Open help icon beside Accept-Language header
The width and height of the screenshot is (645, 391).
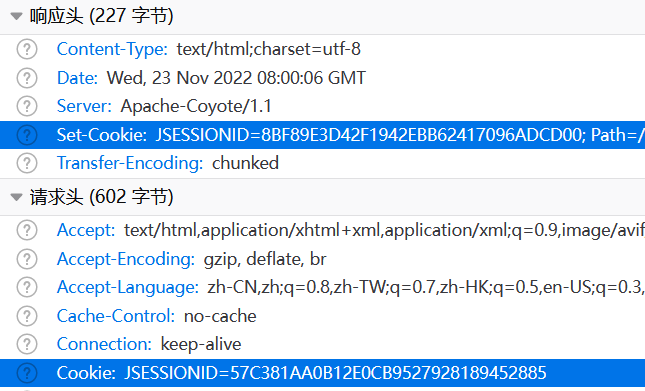27,287
